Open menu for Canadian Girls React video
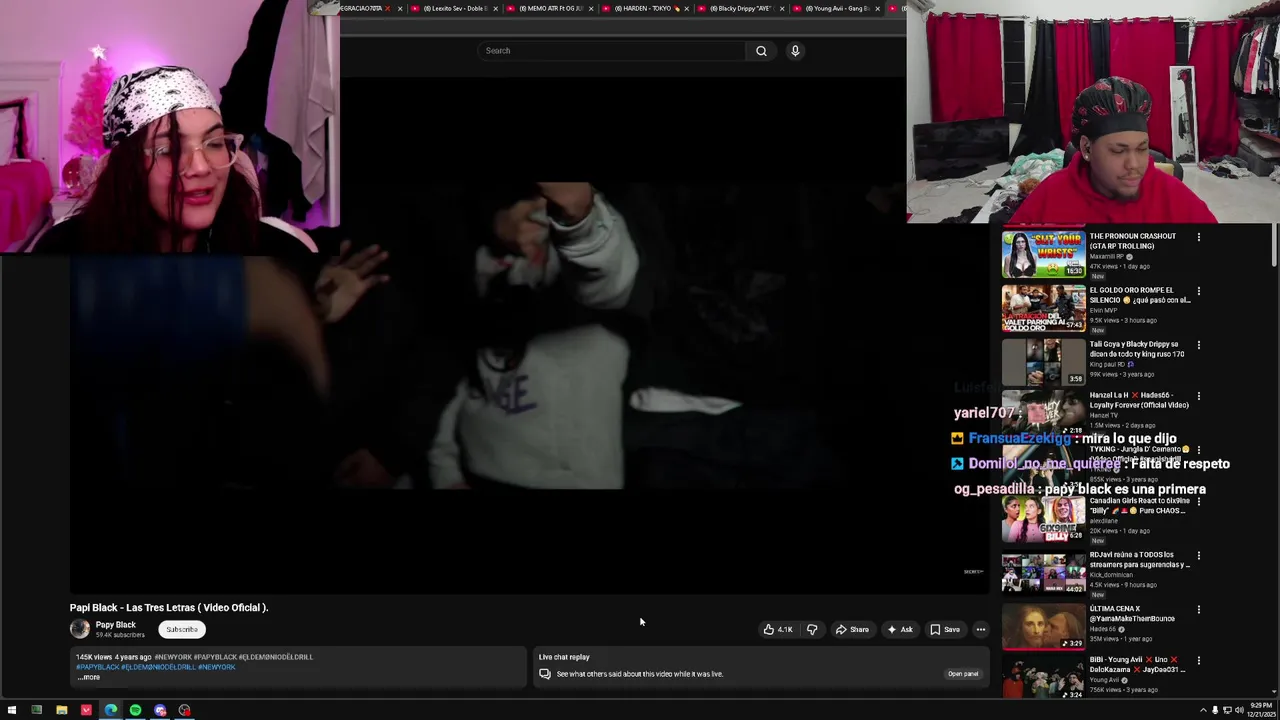 pyautogui.click(x=1199, y=502)
